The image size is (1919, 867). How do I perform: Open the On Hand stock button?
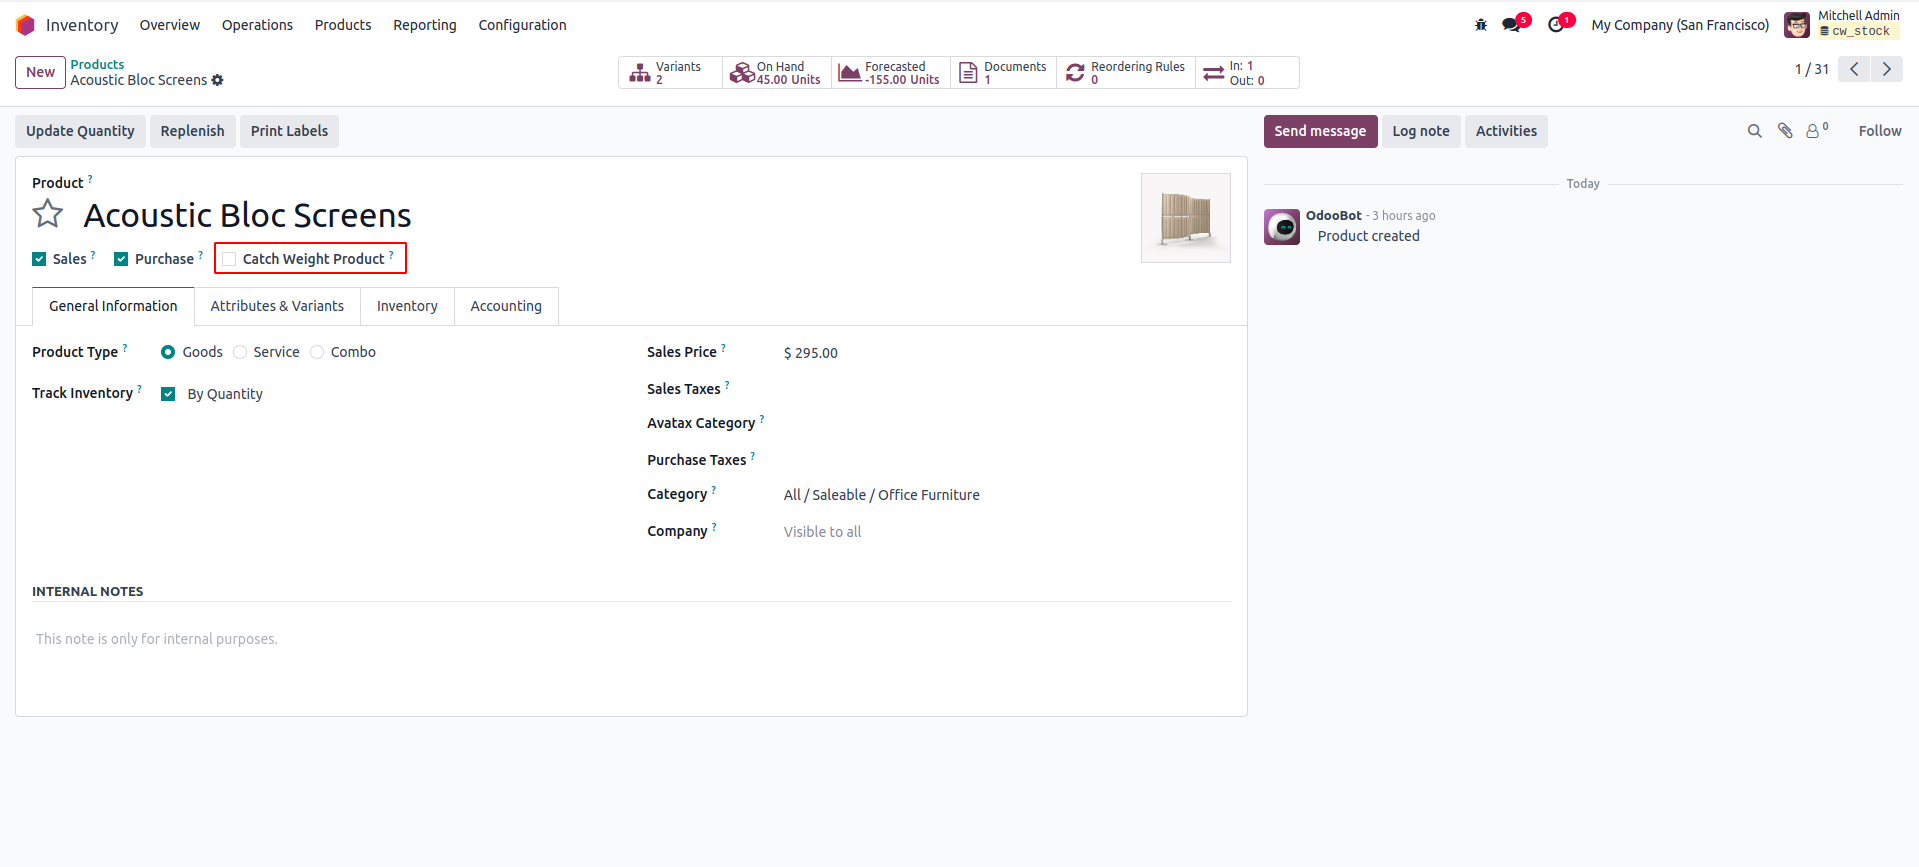tap(776, 73)
